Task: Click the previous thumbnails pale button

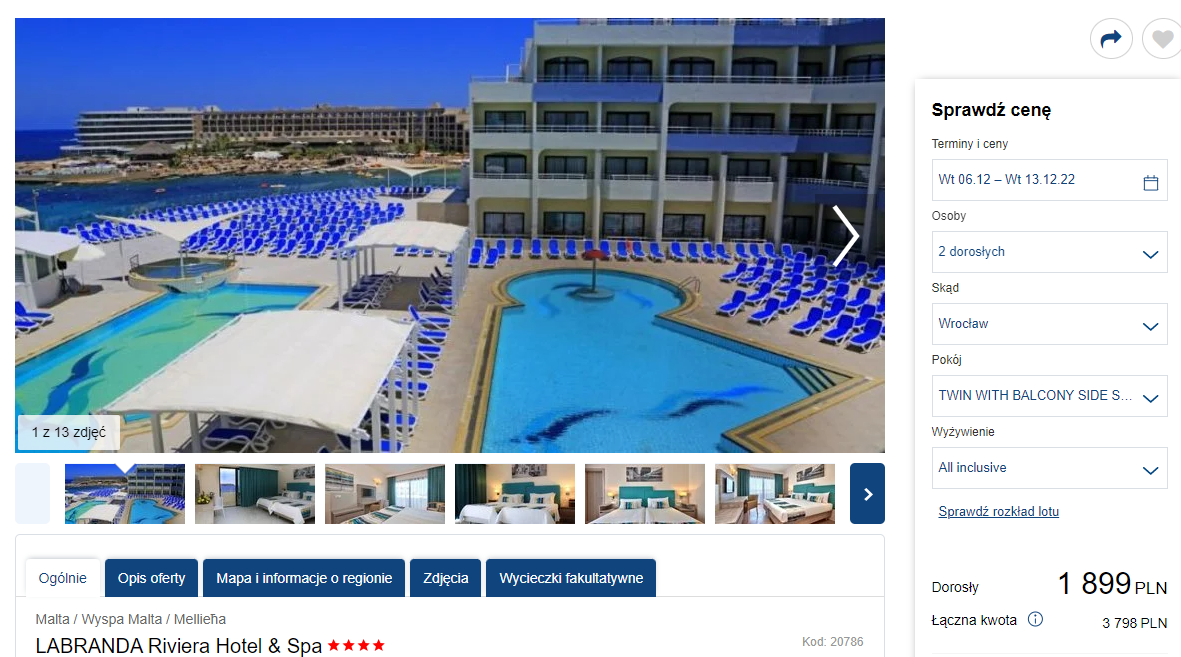Action: [x=32, y=494]
